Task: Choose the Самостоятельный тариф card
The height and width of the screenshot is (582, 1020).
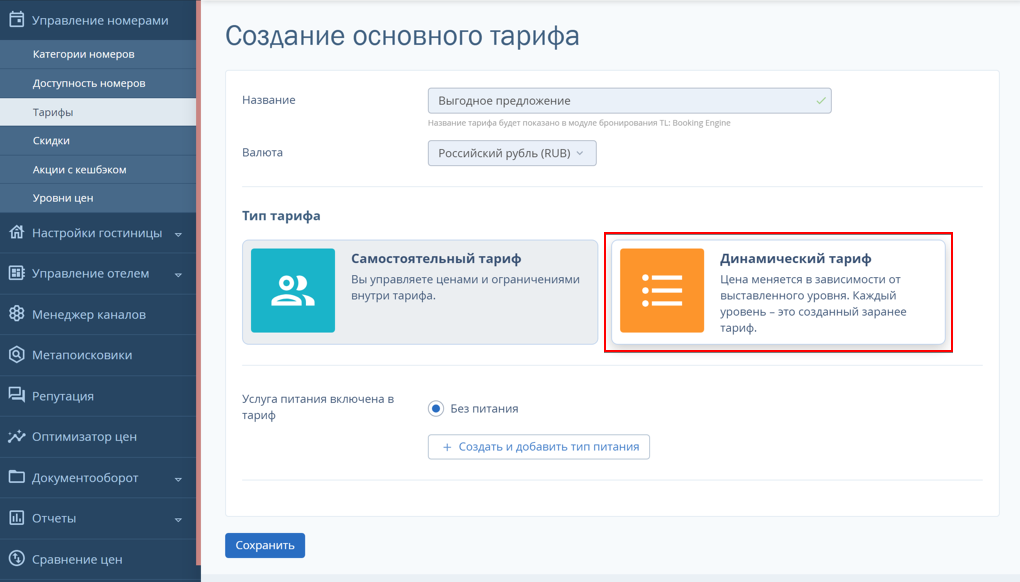Action: click(x=420, y=292)
